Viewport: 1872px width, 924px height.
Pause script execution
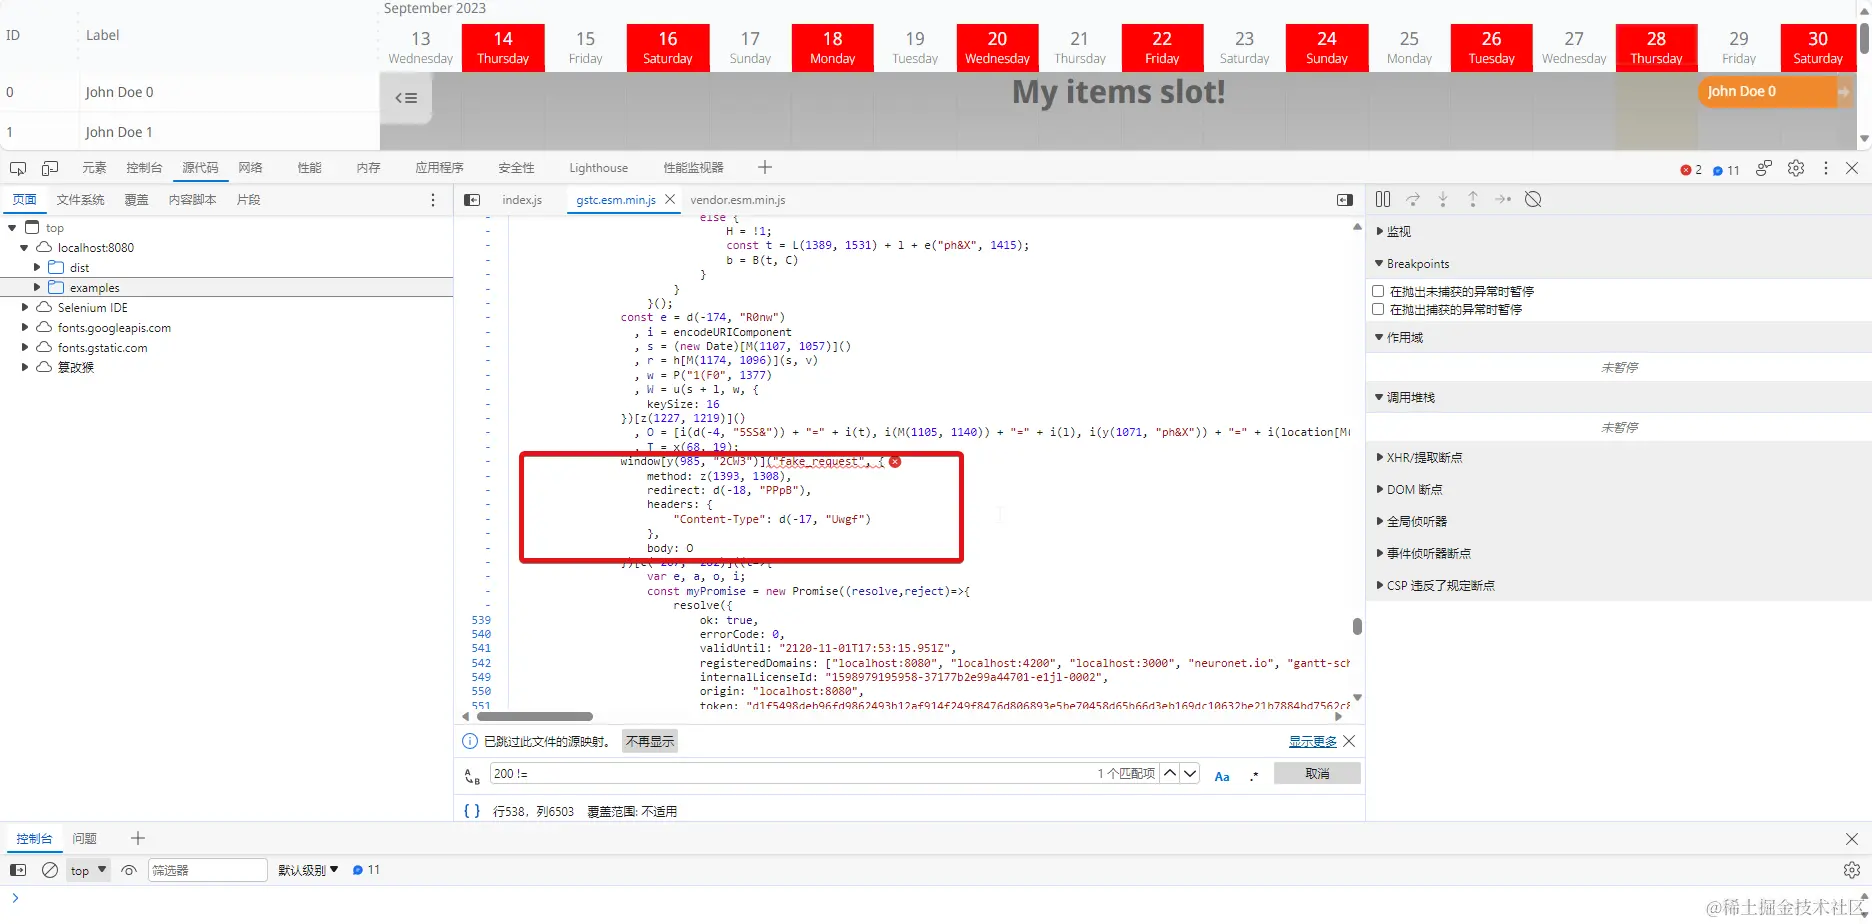click(x=1383, y=199)
